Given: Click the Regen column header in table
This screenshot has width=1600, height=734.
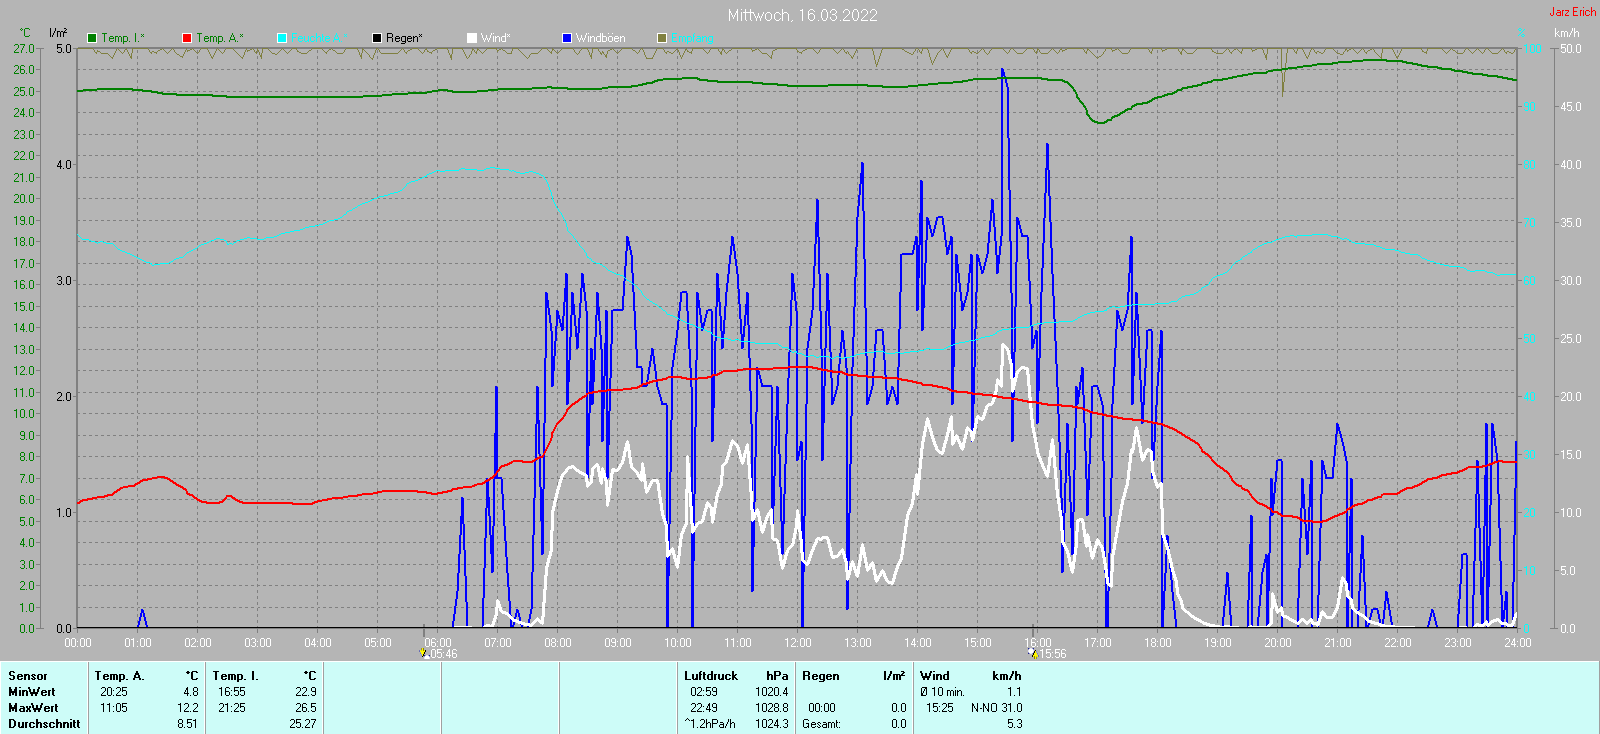Looking at the screenshot, I should 821,676.
